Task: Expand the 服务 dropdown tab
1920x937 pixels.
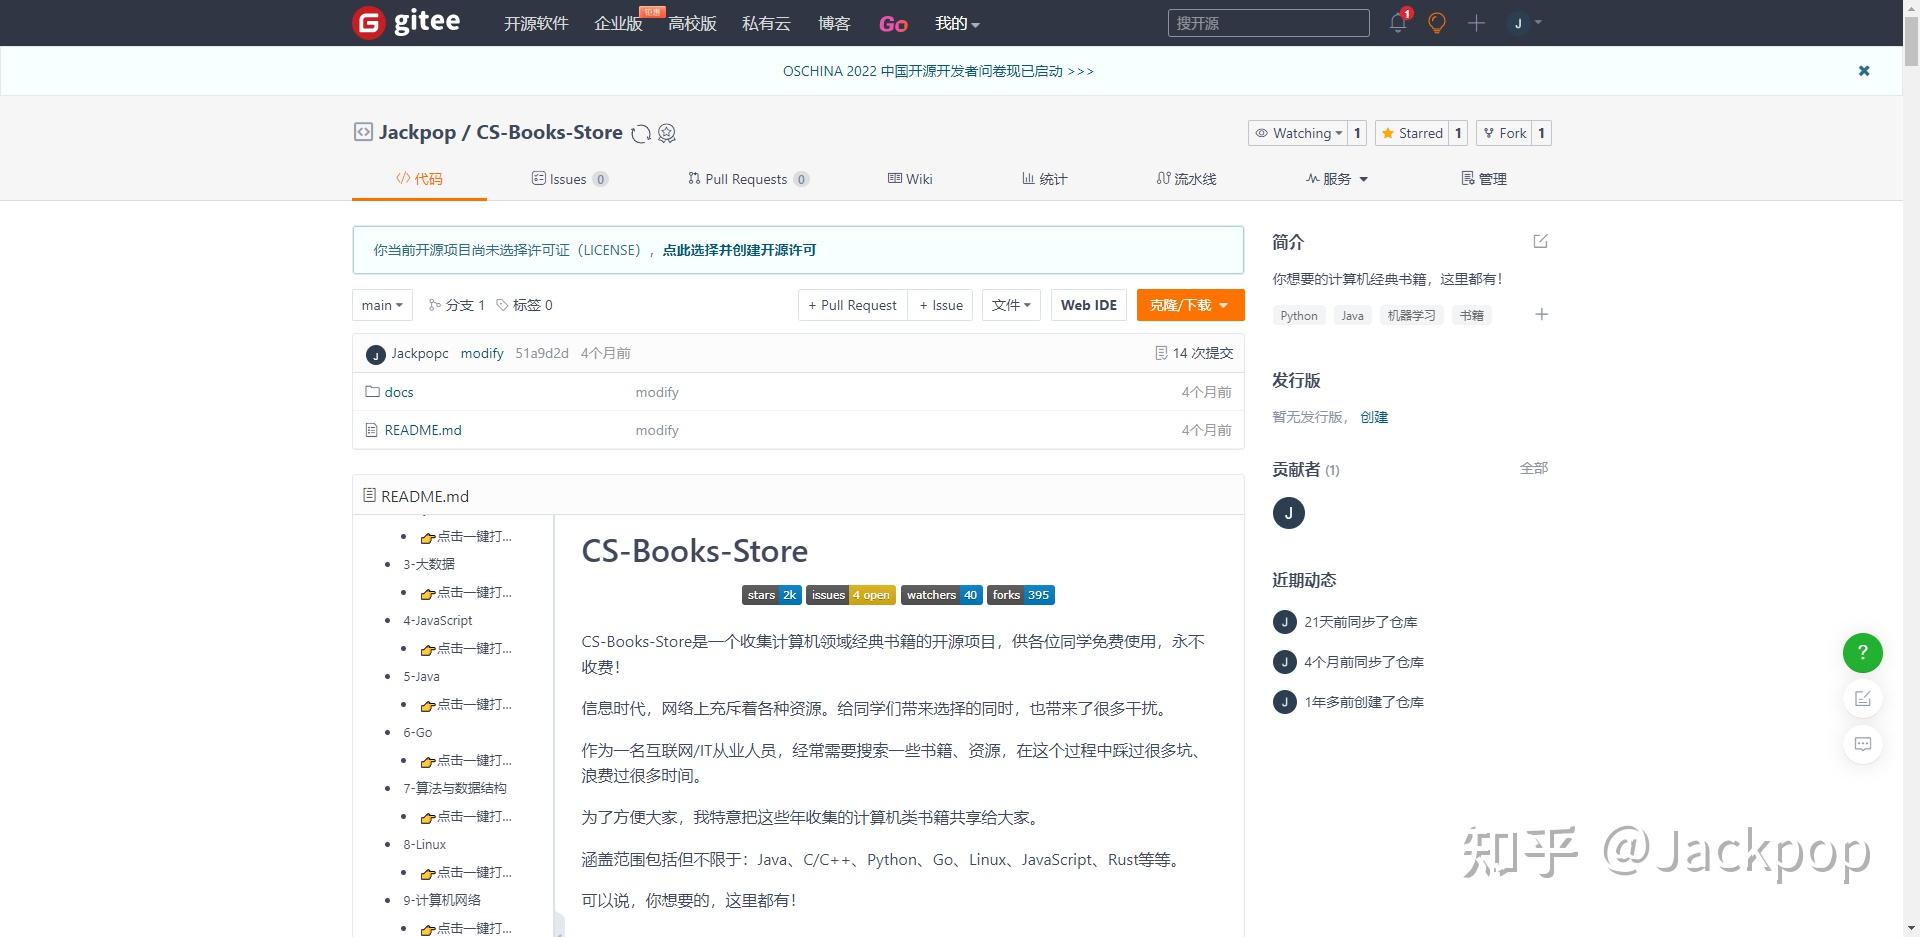Action: pos(1336,179)
